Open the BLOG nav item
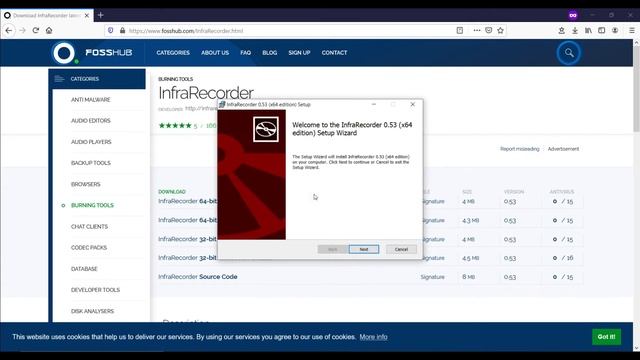Image resolution: width=640 pixels, height=360 pixels. 269,53
